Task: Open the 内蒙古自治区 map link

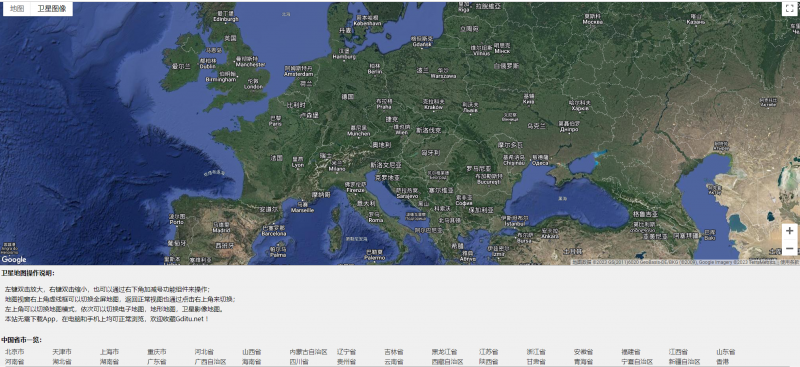Action: point(308,352)
